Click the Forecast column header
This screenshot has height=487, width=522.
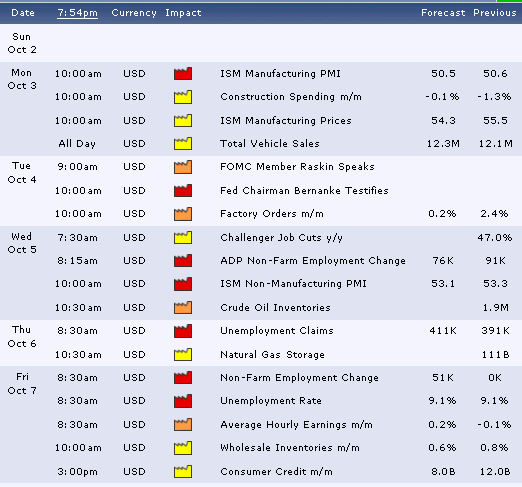443,13
